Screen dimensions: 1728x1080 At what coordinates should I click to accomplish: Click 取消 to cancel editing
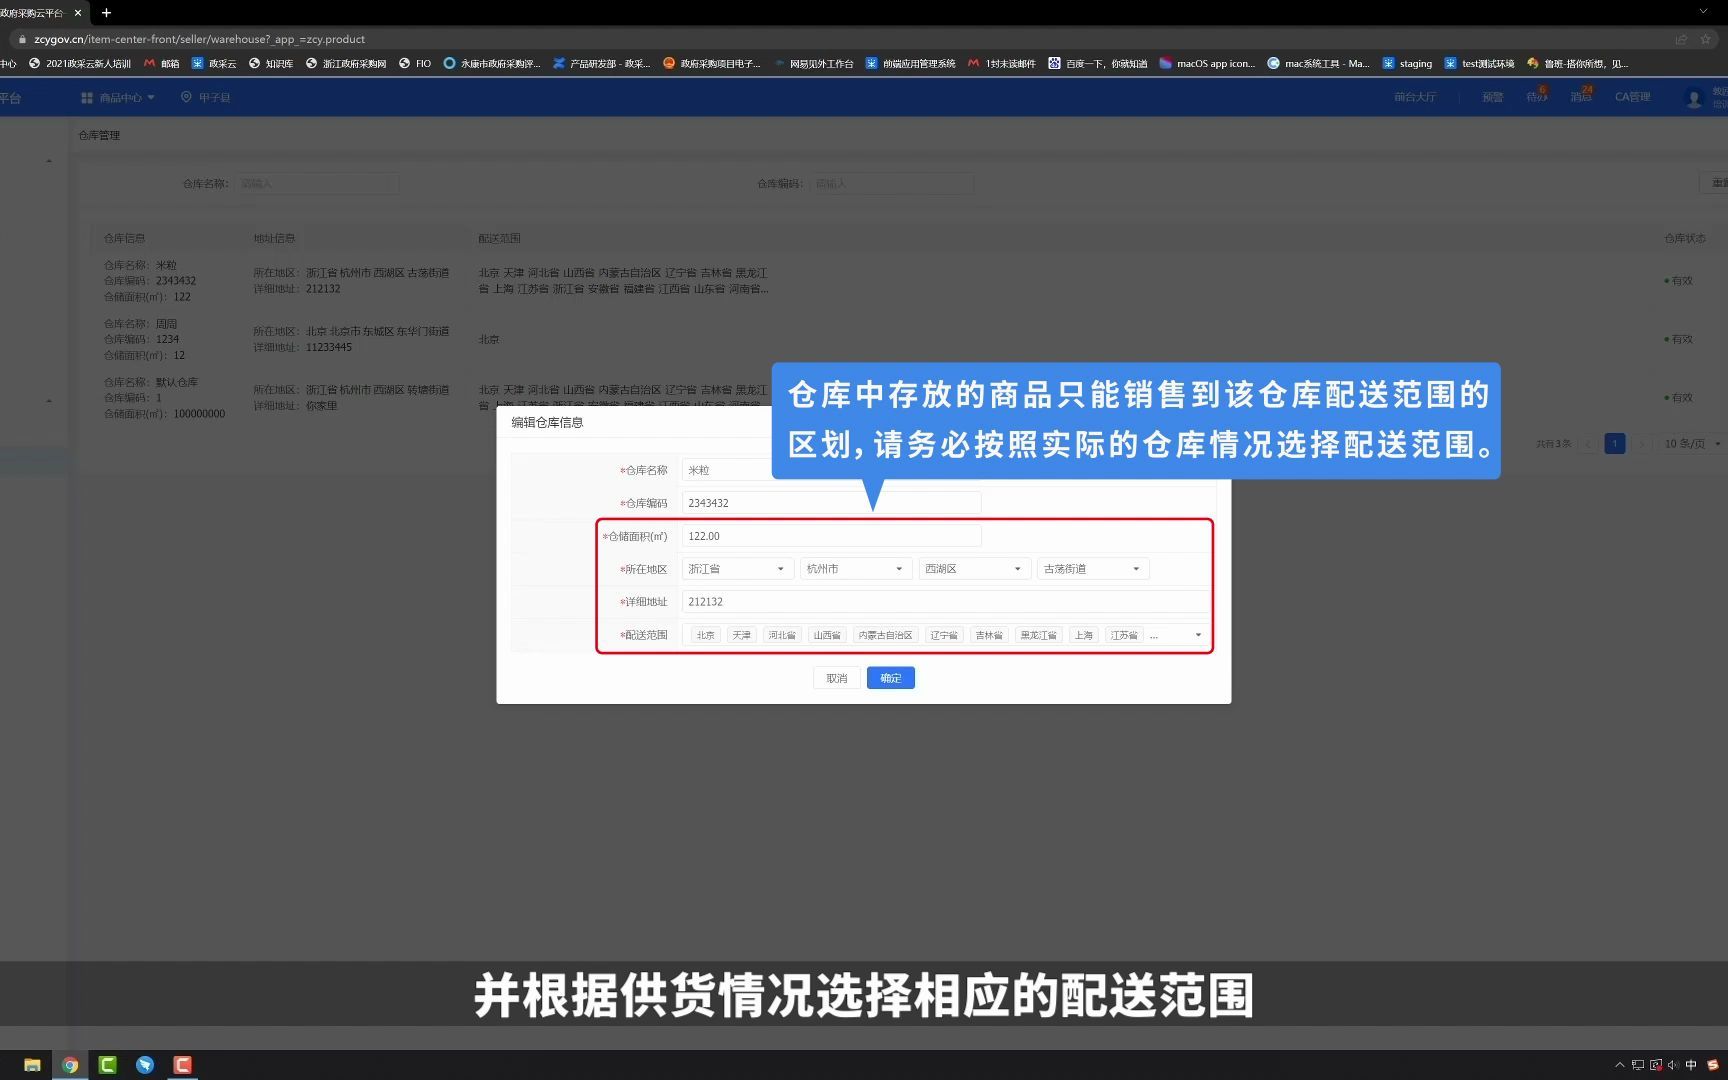click(x=837, y=678)
